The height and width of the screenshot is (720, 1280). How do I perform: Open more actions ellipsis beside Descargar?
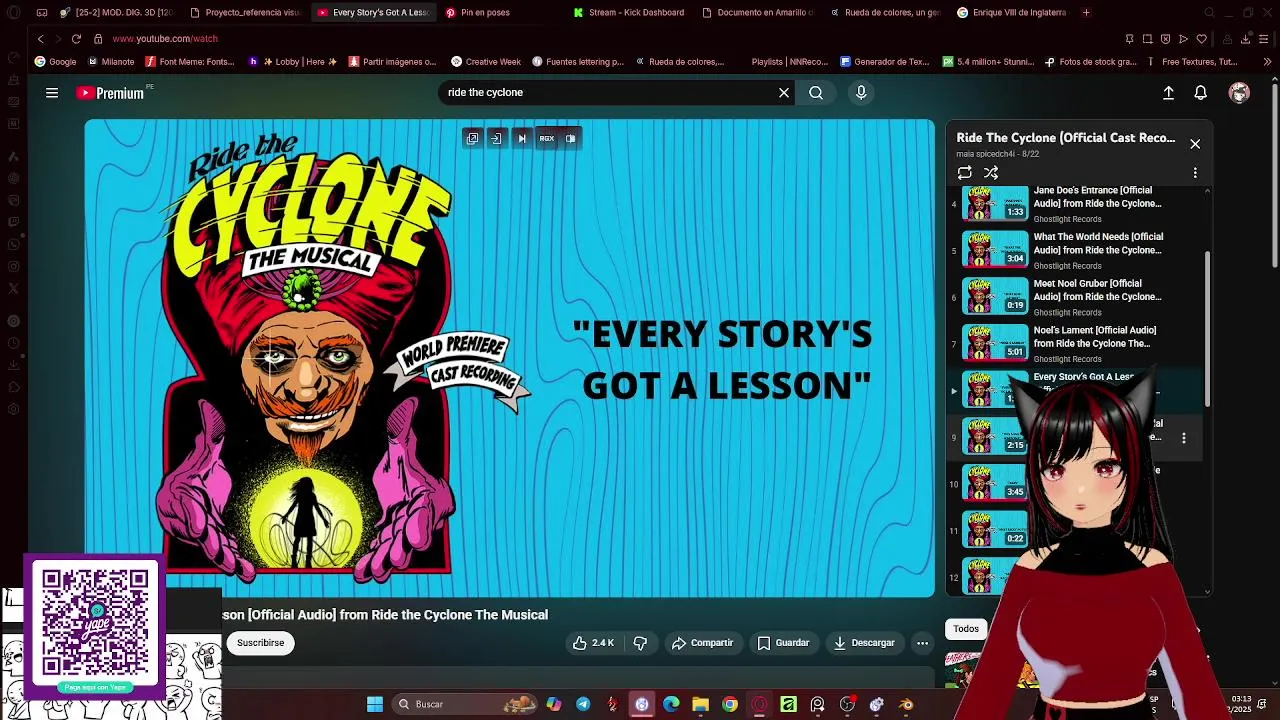point(922,643)
